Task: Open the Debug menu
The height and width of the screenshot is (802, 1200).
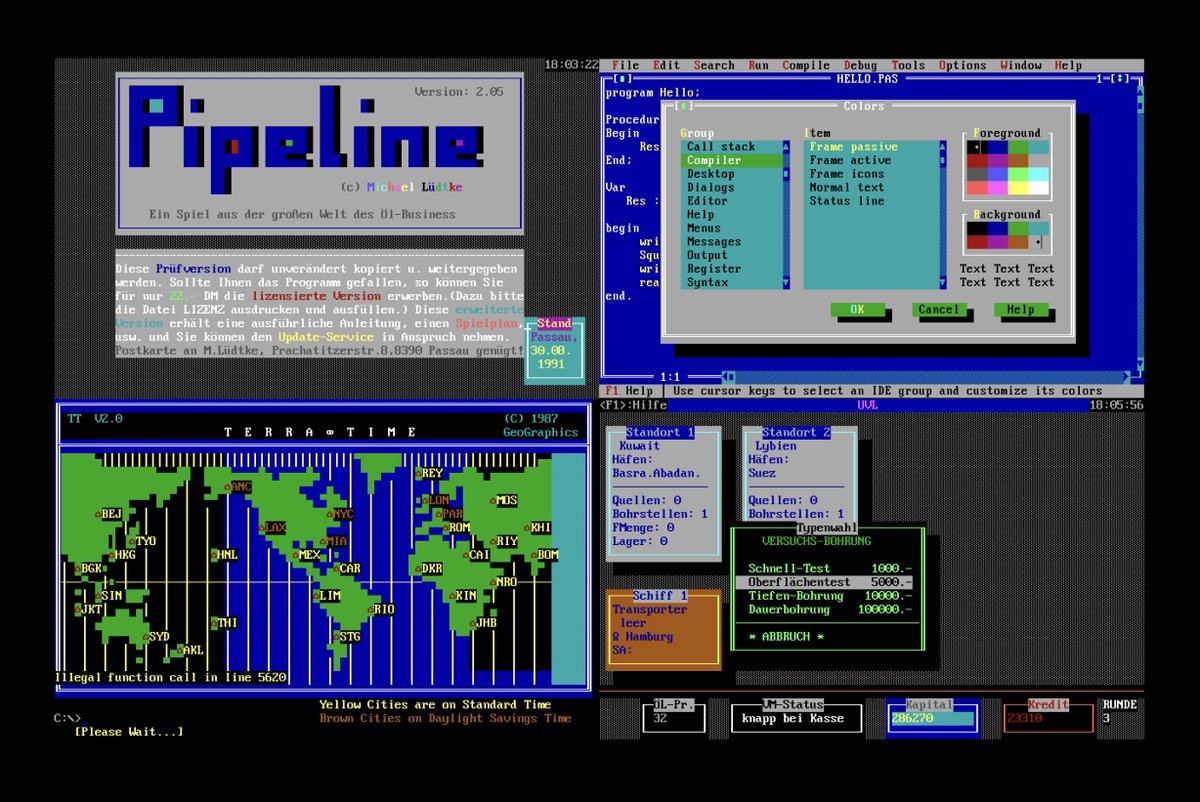Action: (x=860, y=65)
